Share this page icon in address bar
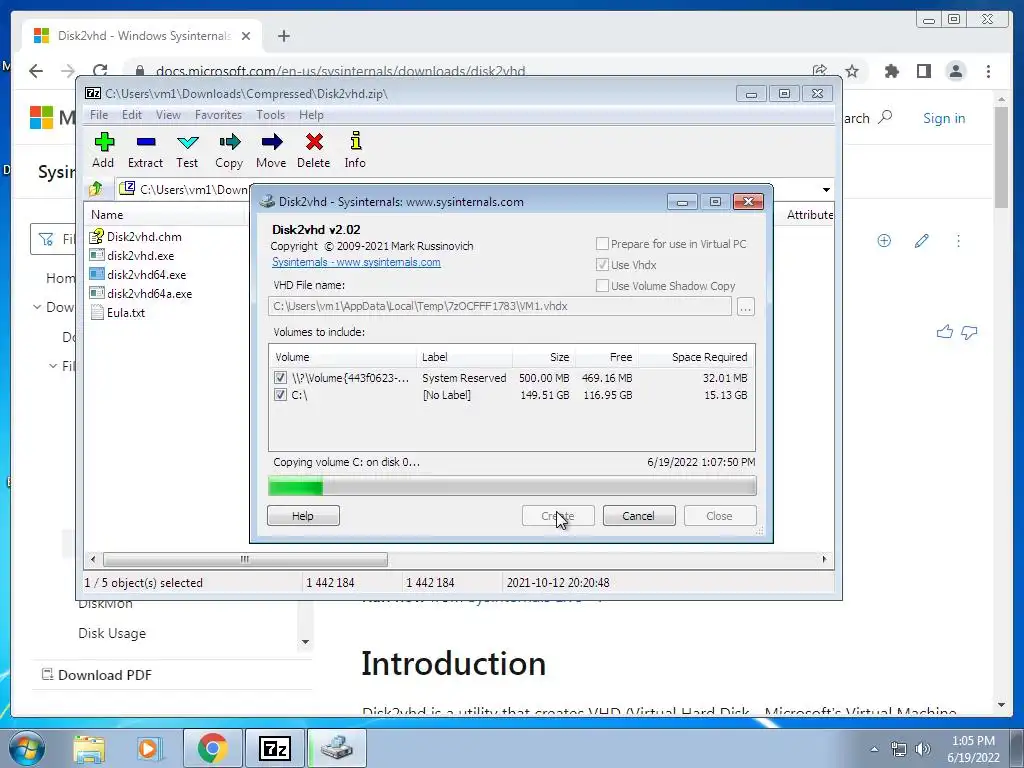The image size is (1024, 768). (820, 71)
